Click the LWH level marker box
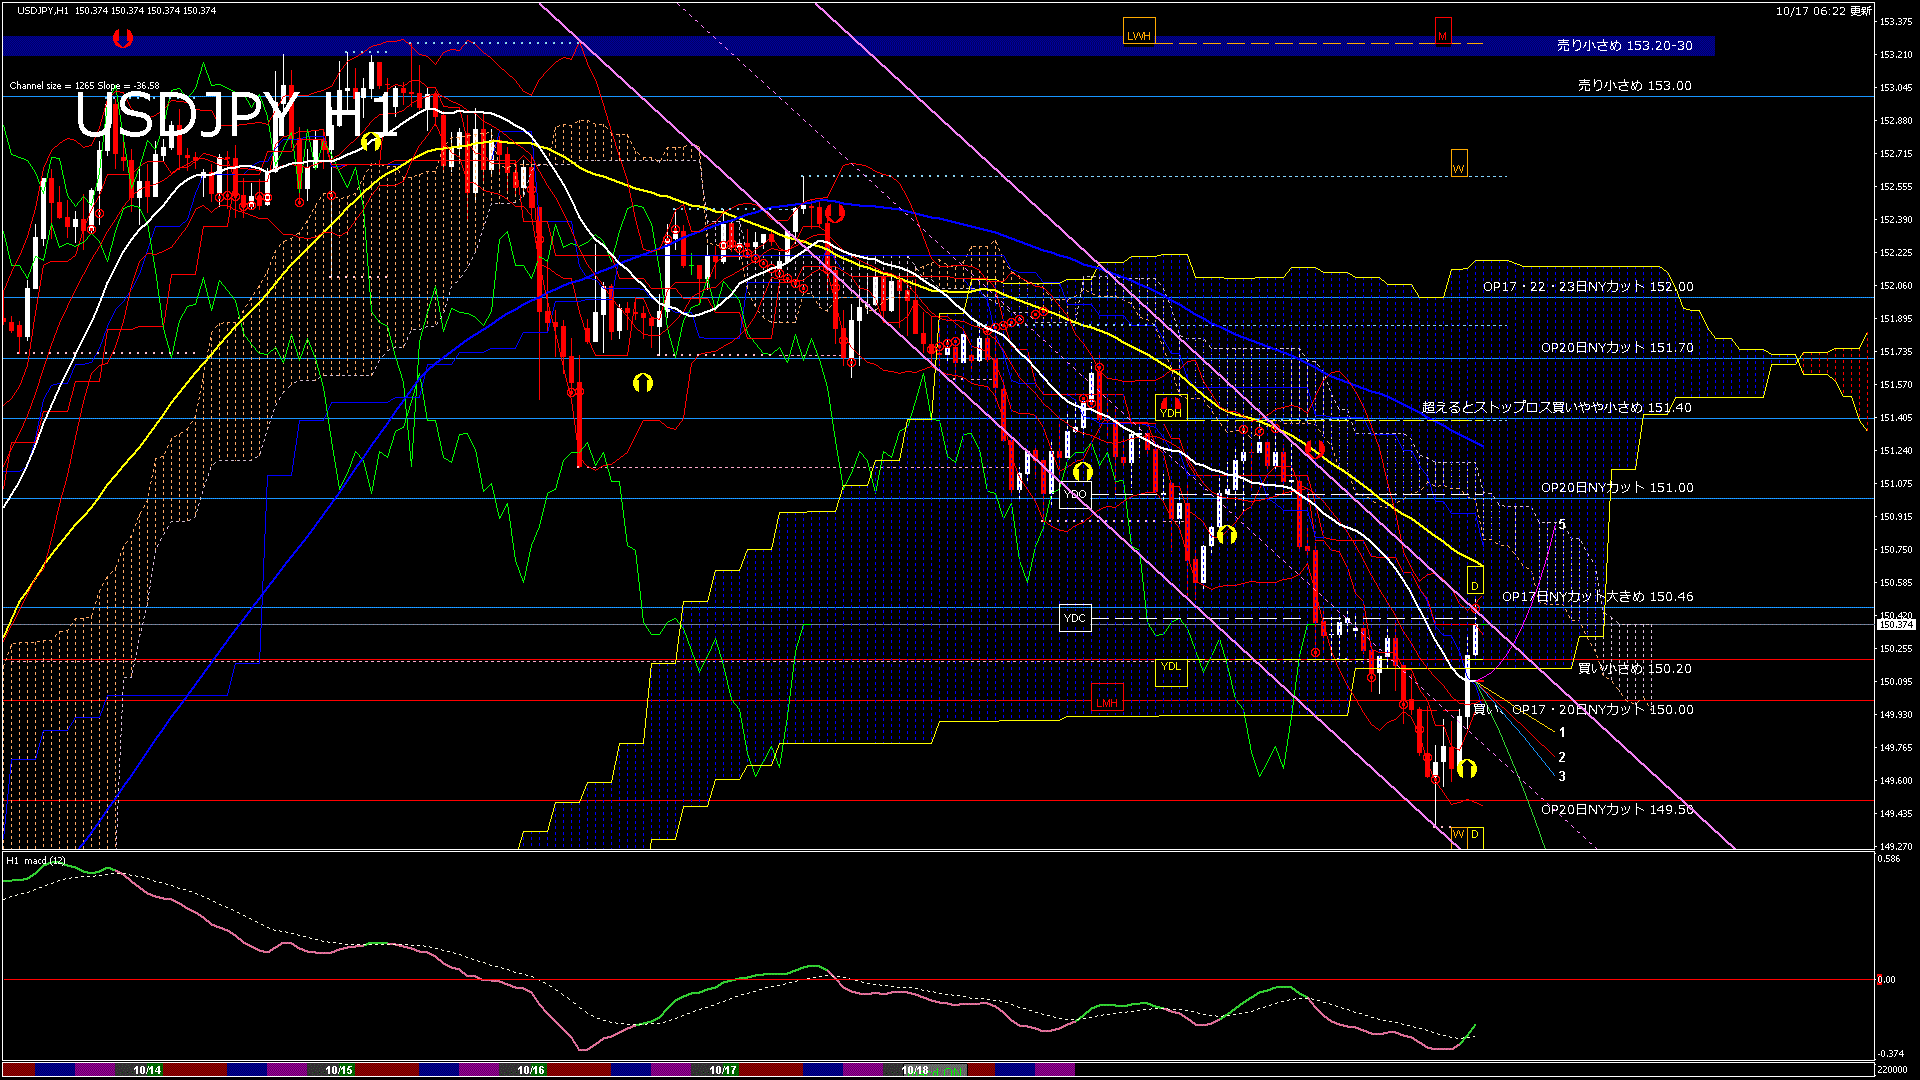 click(1138, 33)
